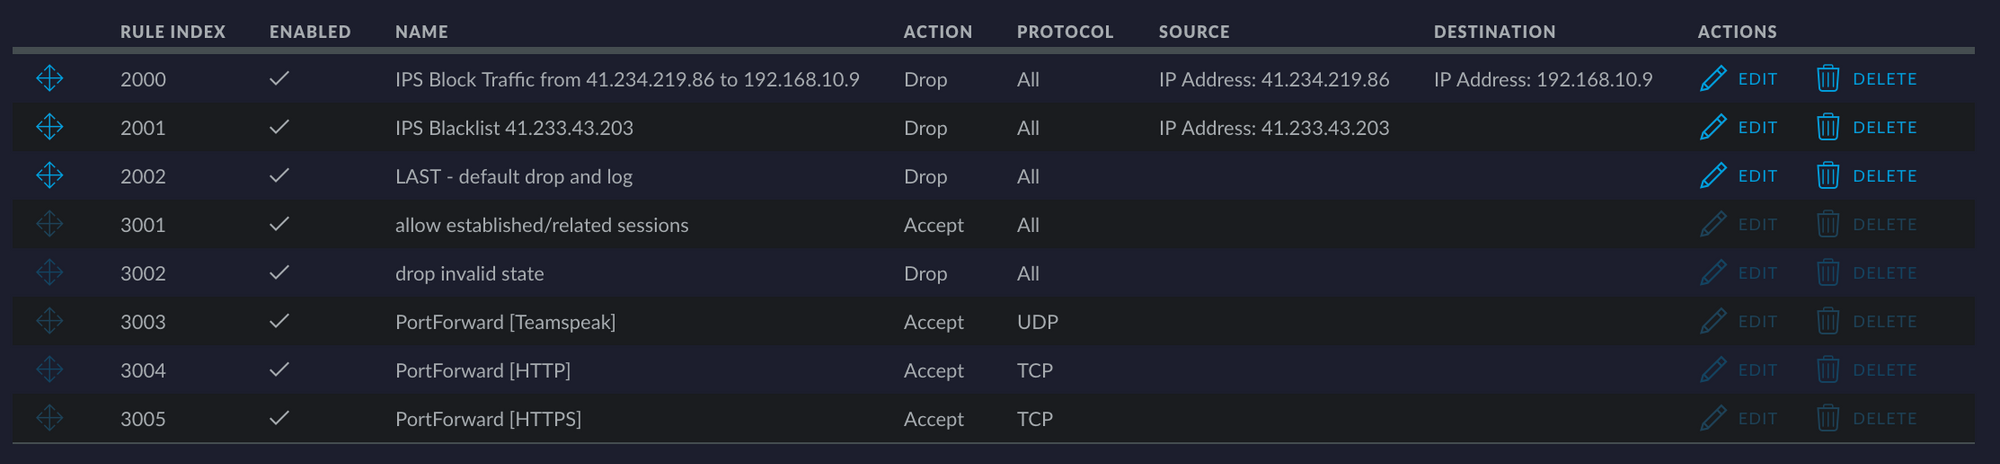Toggle enabled checkmark for rule 2000
This screenshot has width=2000, height=464.
click(280, 78)
